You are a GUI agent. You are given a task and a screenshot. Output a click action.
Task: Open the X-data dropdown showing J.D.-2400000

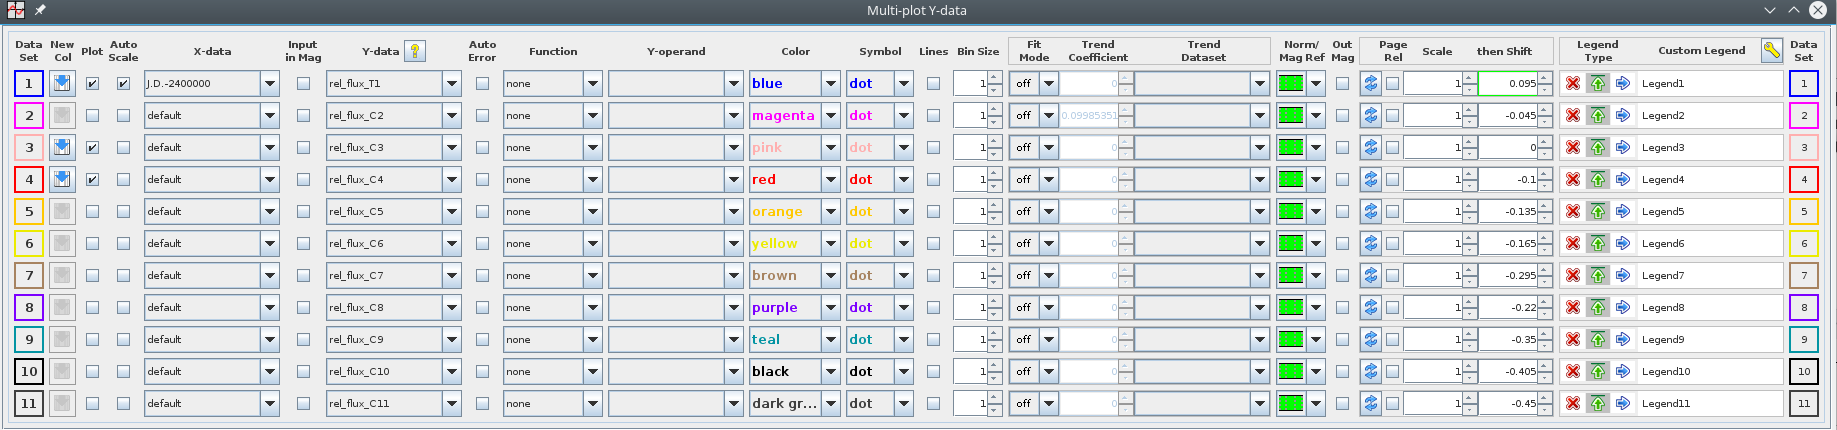tap(270, 83)
